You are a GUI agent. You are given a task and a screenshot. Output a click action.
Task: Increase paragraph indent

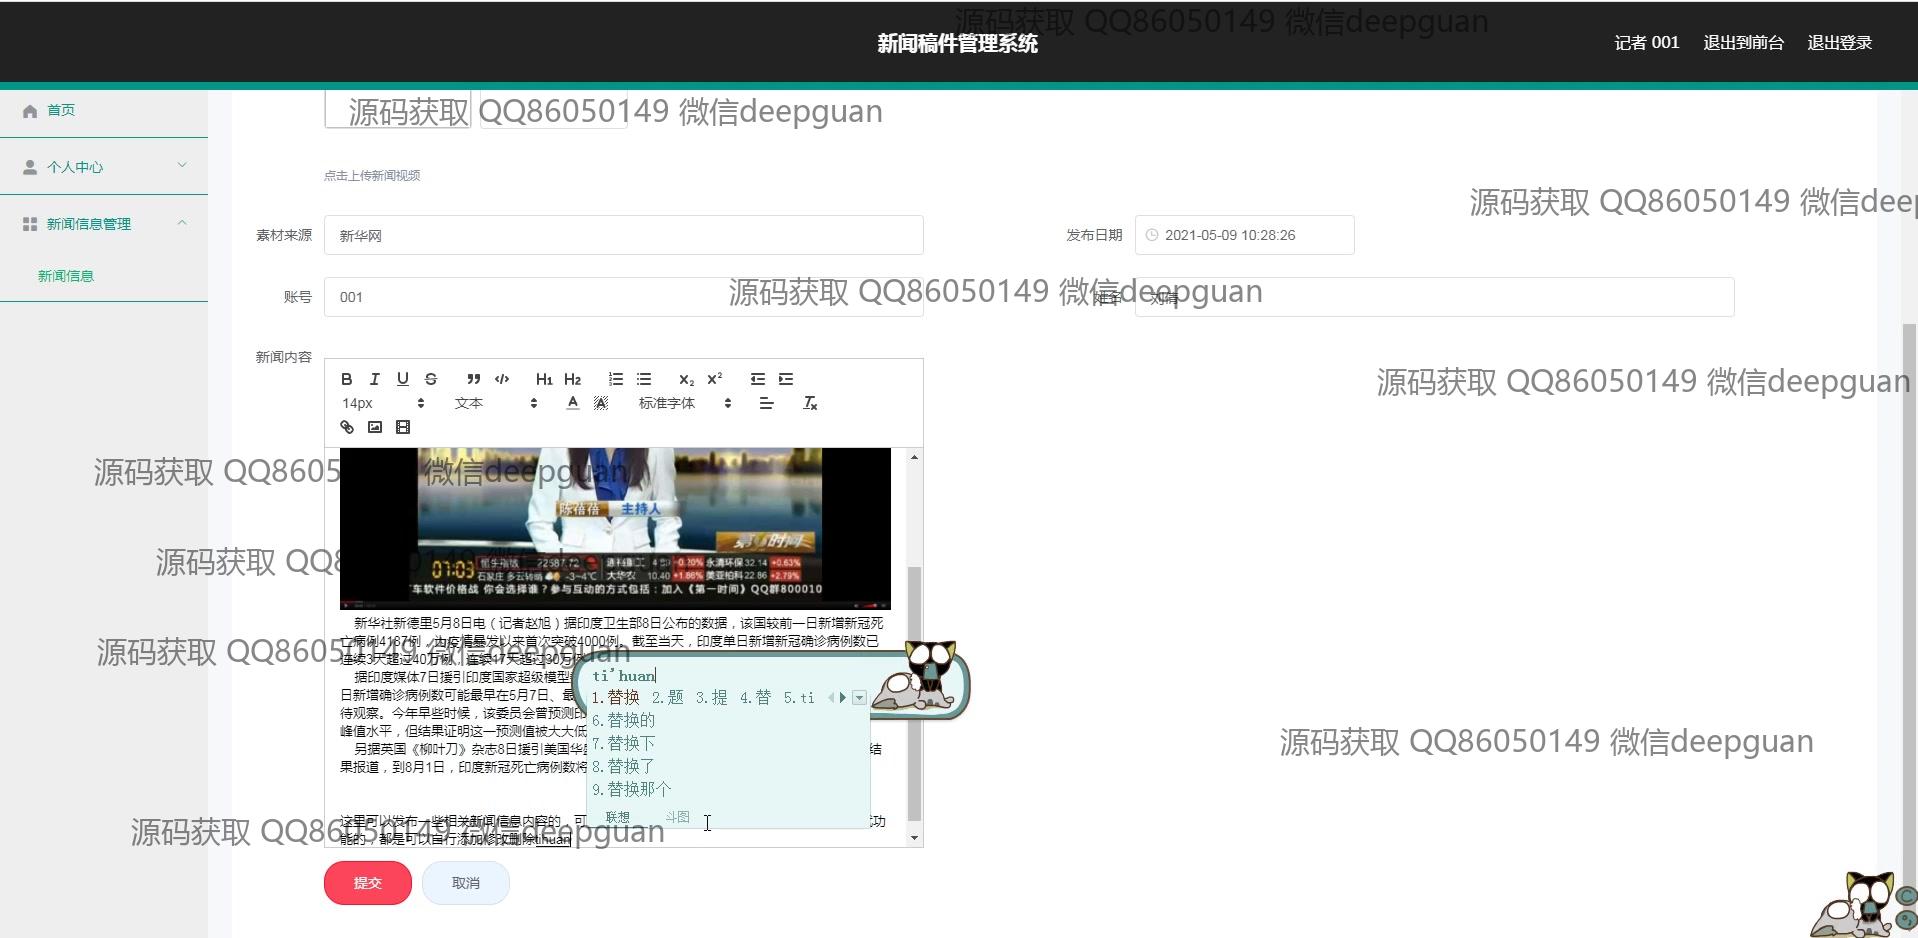pos(786,379)
